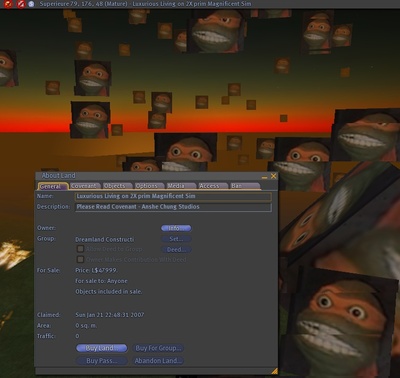Toggle Allow Deed to Group checkbox

coord(80,249)
